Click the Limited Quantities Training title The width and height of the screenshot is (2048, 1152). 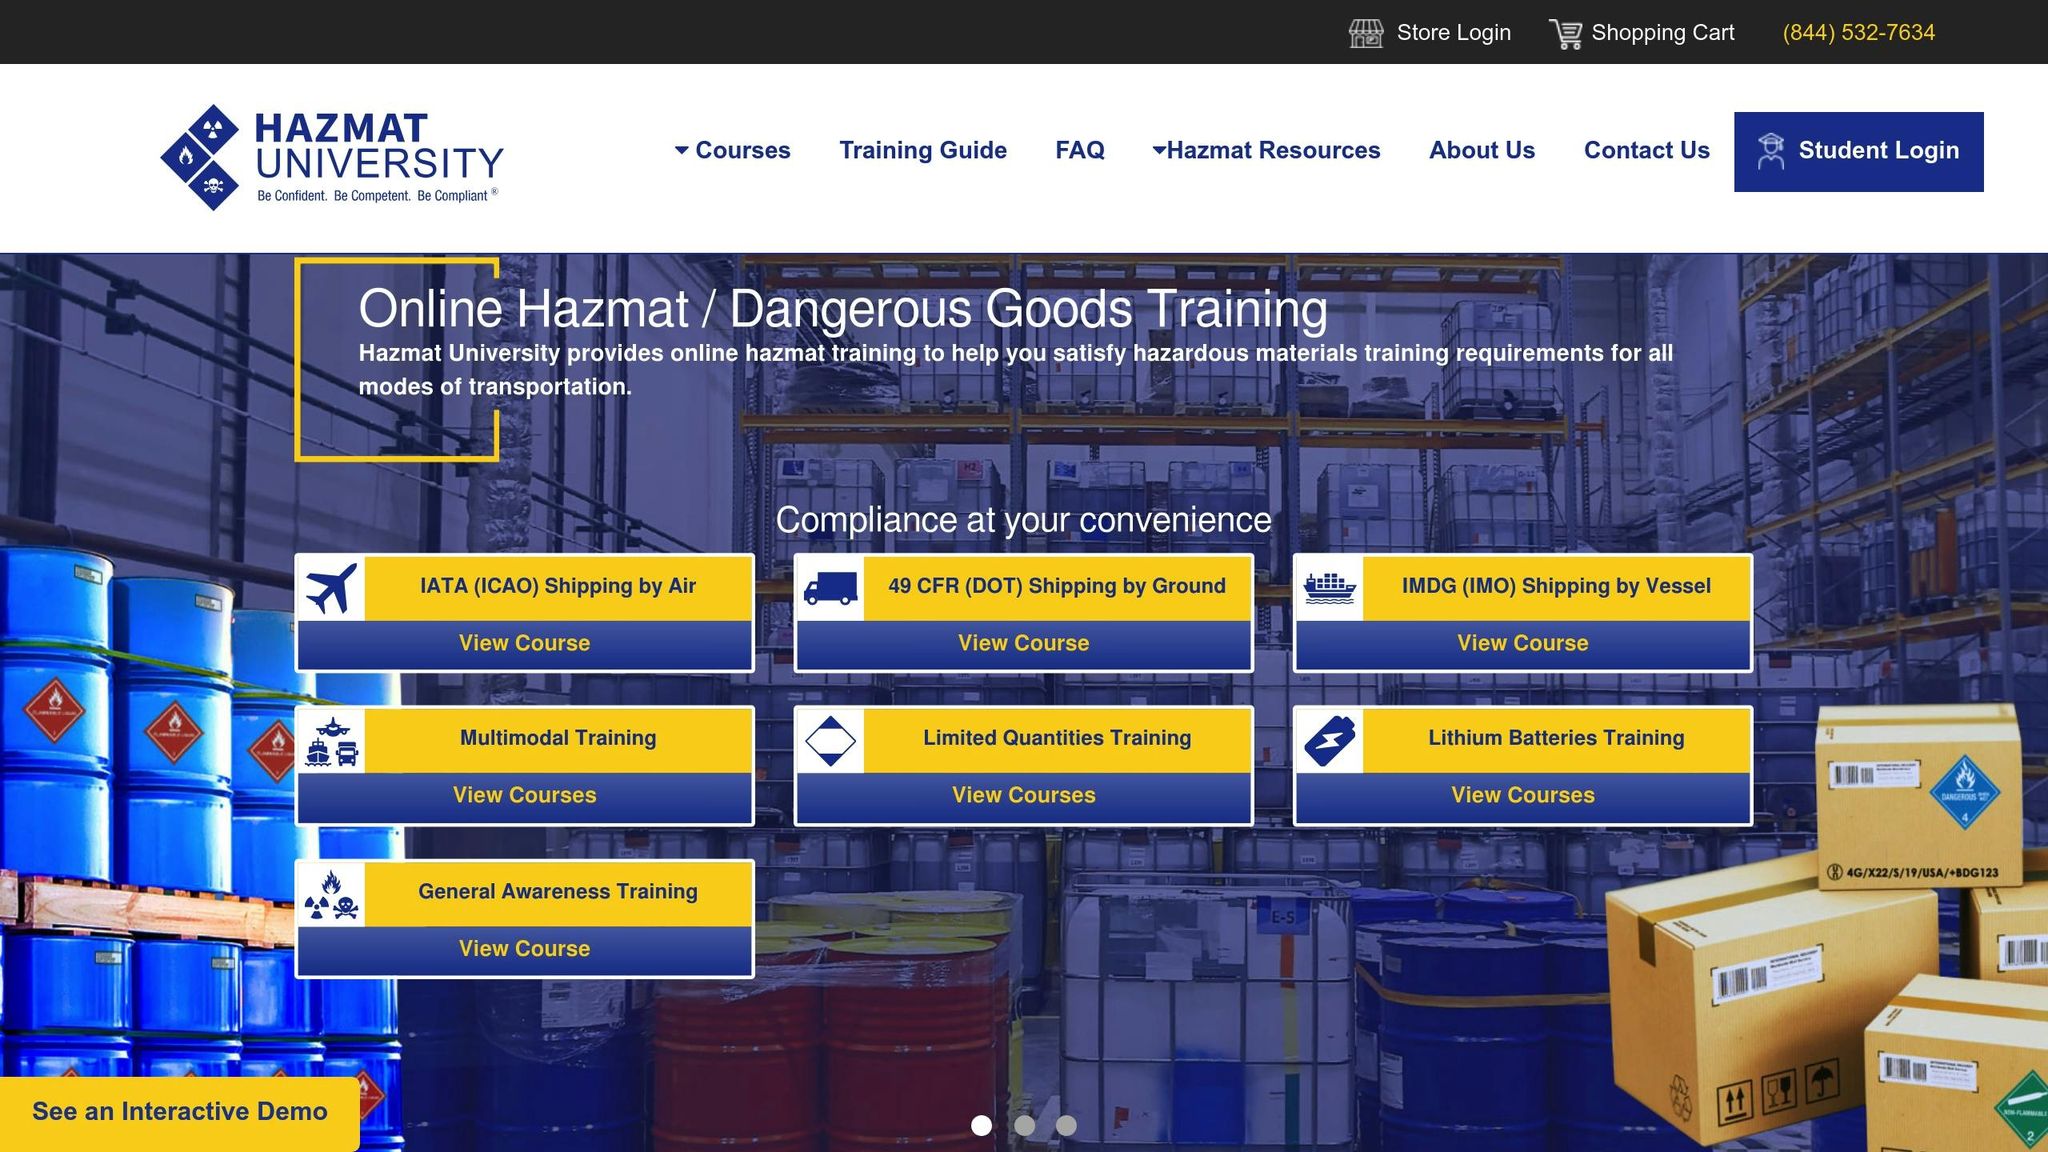[x=1057, y=739]
